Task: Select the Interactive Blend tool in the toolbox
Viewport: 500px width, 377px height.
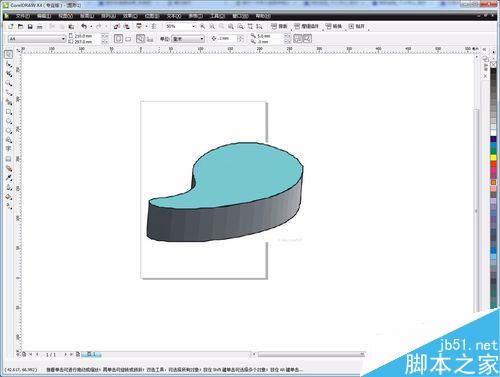Action: click(9, 168)
